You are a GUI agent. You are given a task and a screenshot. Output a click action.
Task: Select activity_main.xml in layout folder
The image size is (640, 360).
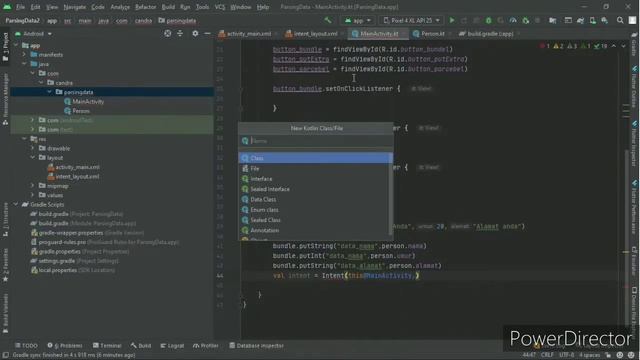coord(77,167)
